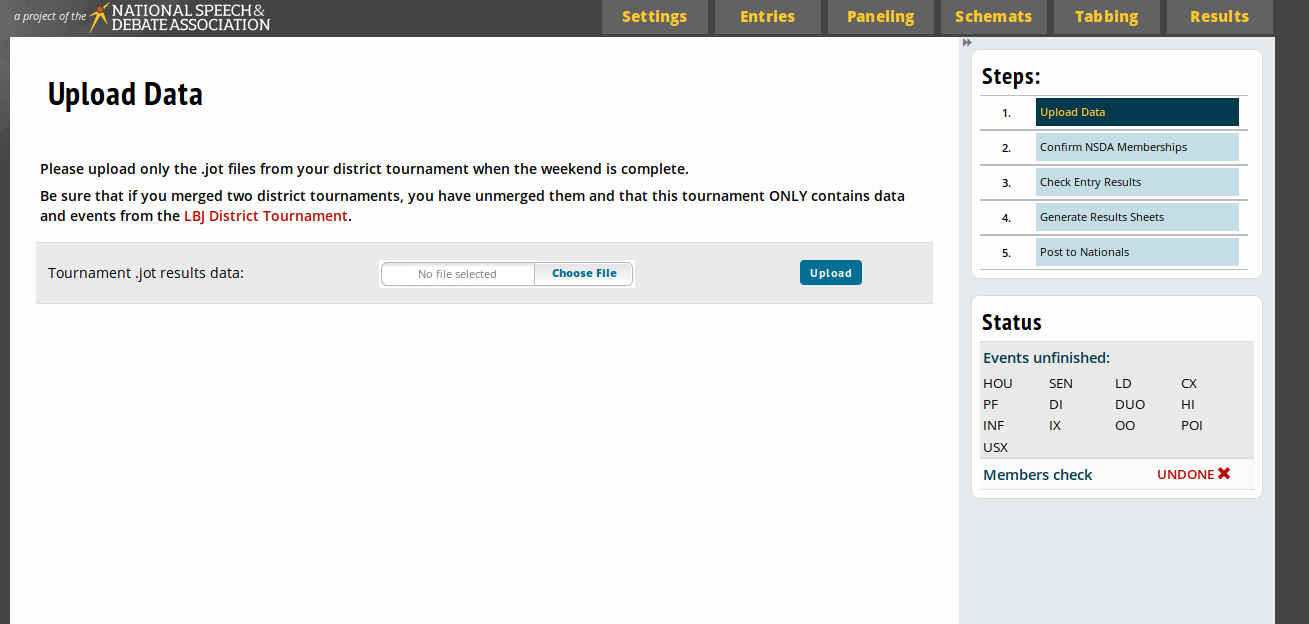Click the National Speech & Debate Association logo

180,17
